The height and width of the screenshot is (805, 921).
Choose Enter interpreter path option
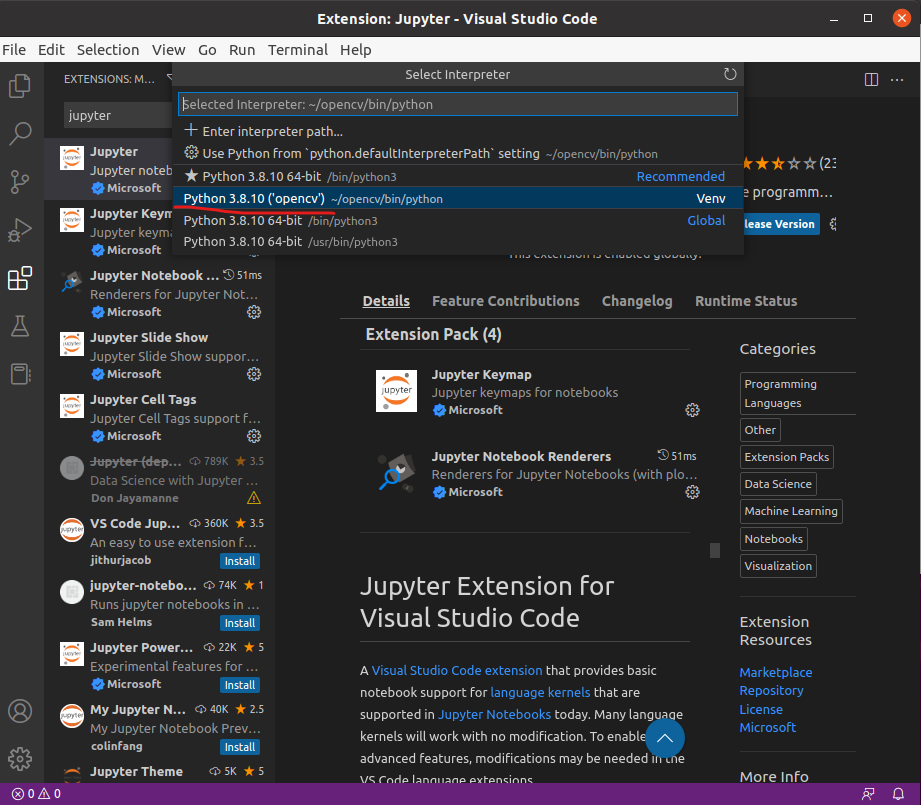458,131
